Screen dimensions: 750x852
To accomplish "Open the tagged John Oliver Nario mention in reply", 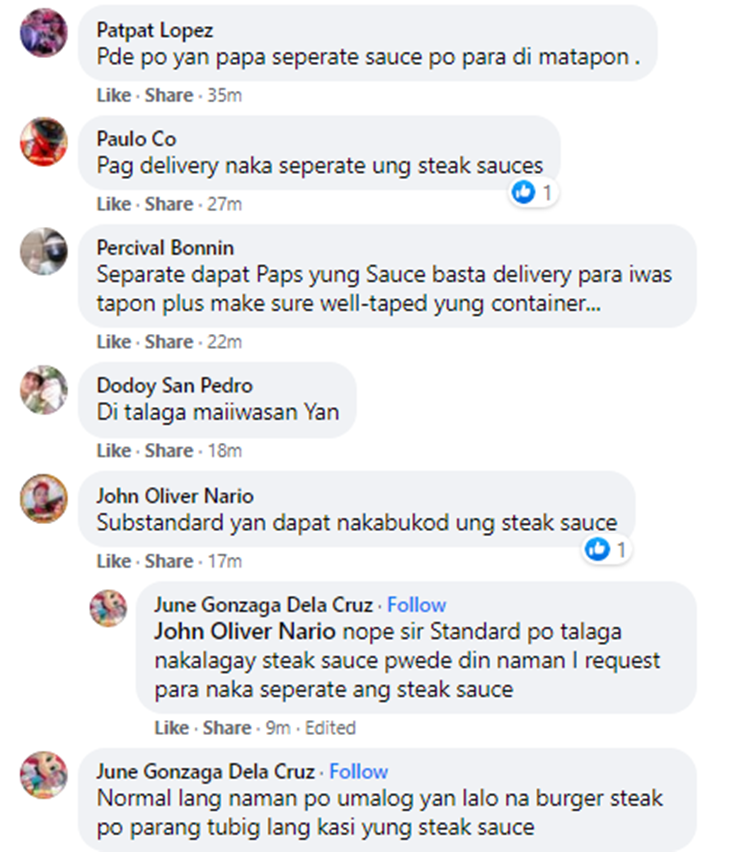I will point(245,631).
